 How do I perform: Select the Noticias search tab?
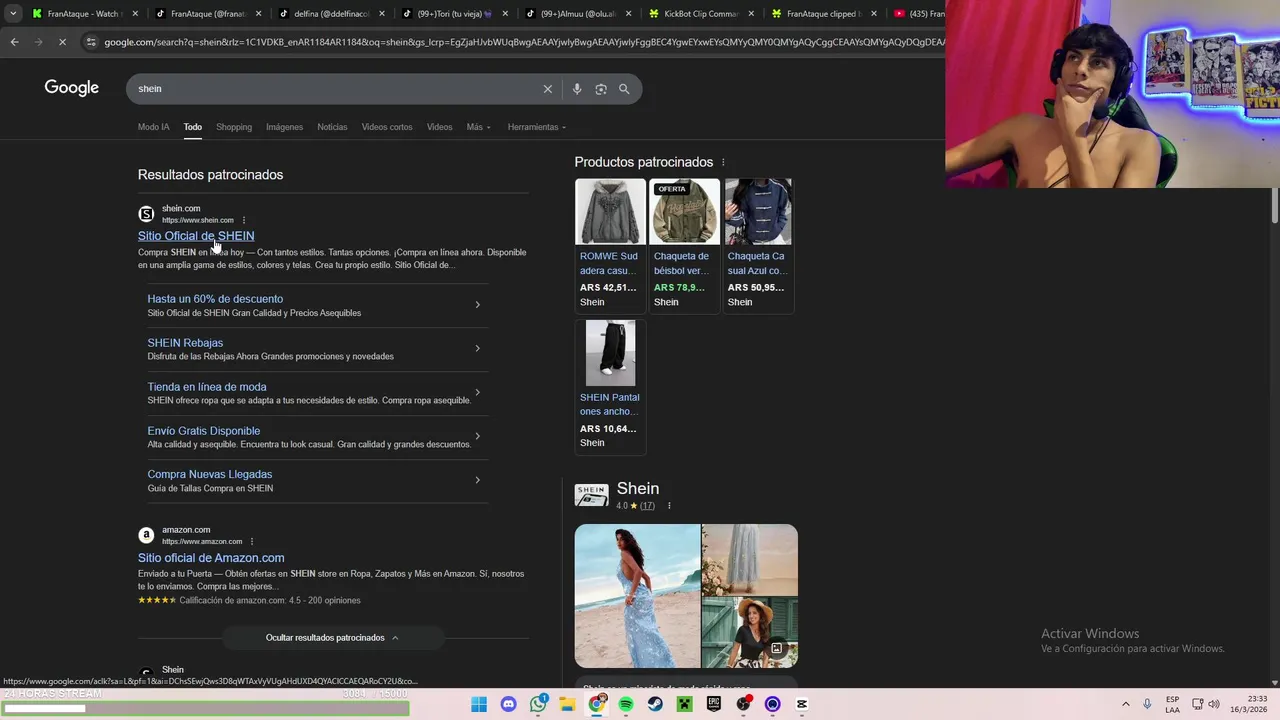tap(332, 127)
